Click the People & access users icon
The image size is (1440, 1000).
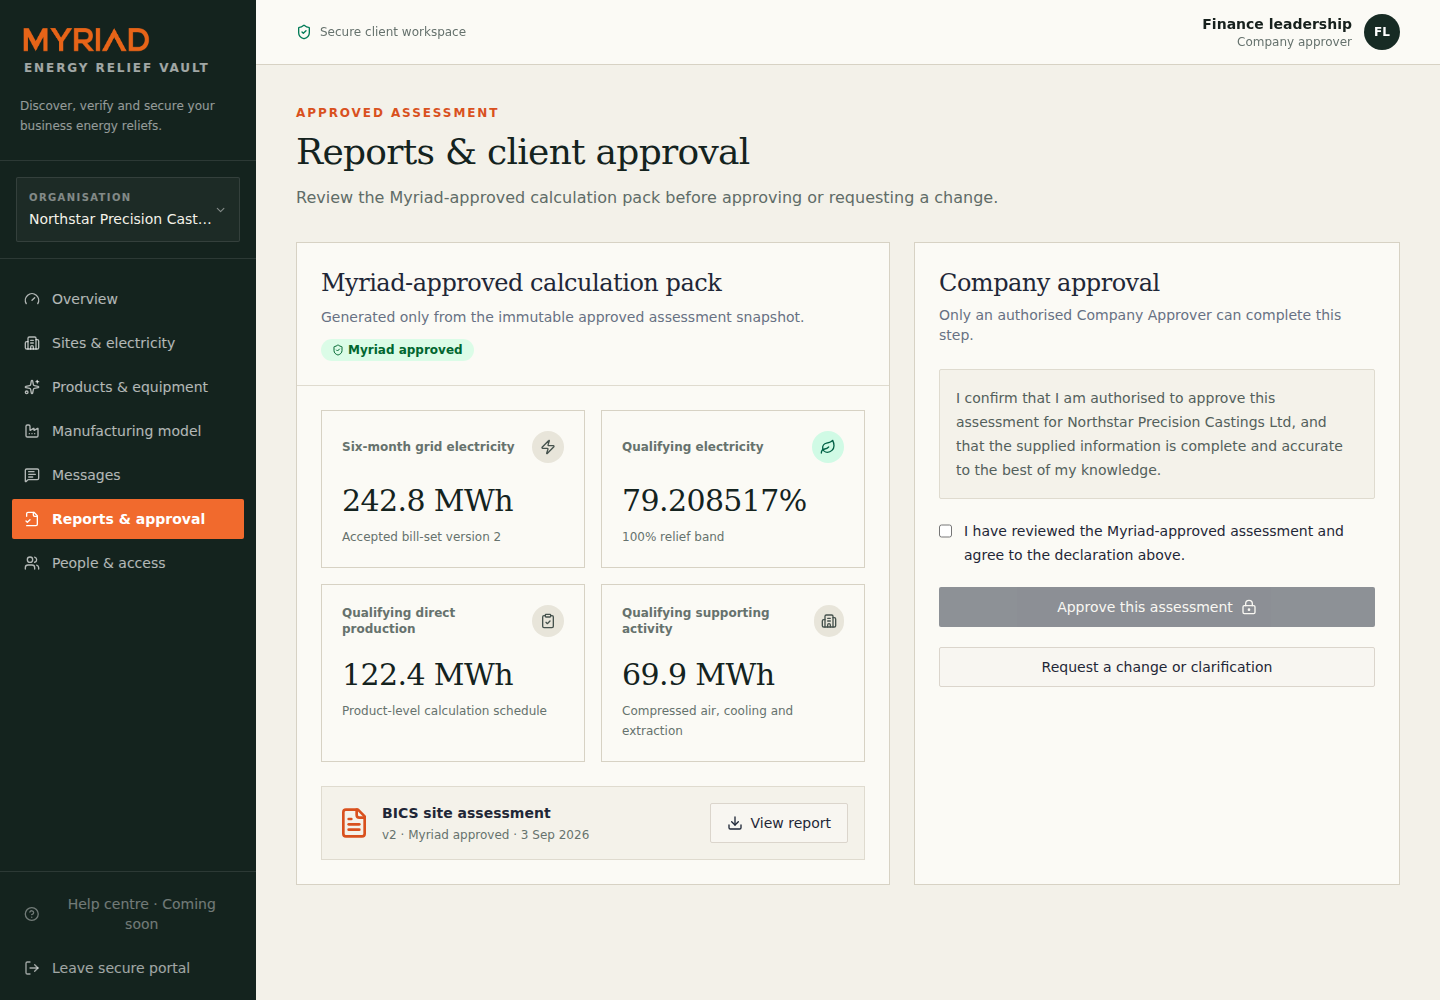point(32,563)
